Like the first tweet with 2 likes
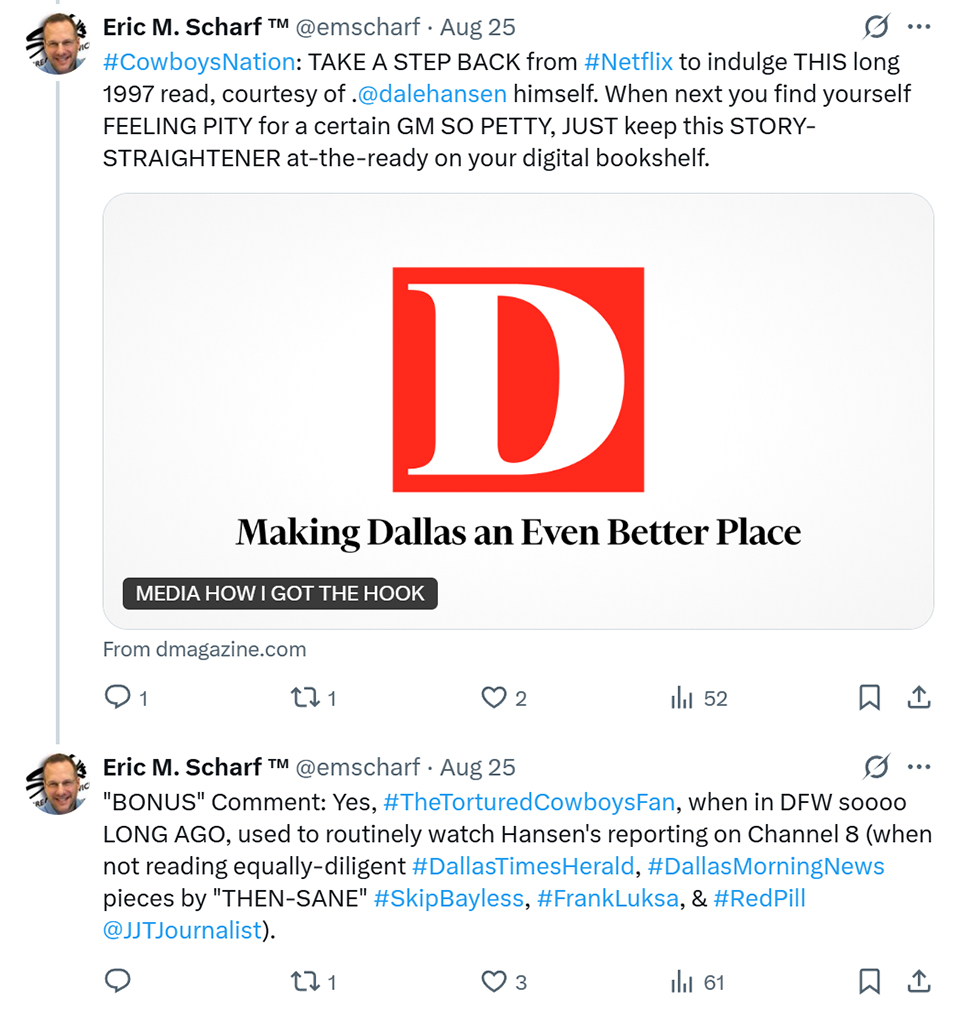The image size is (960, 1021). click(x=494, y=698)
